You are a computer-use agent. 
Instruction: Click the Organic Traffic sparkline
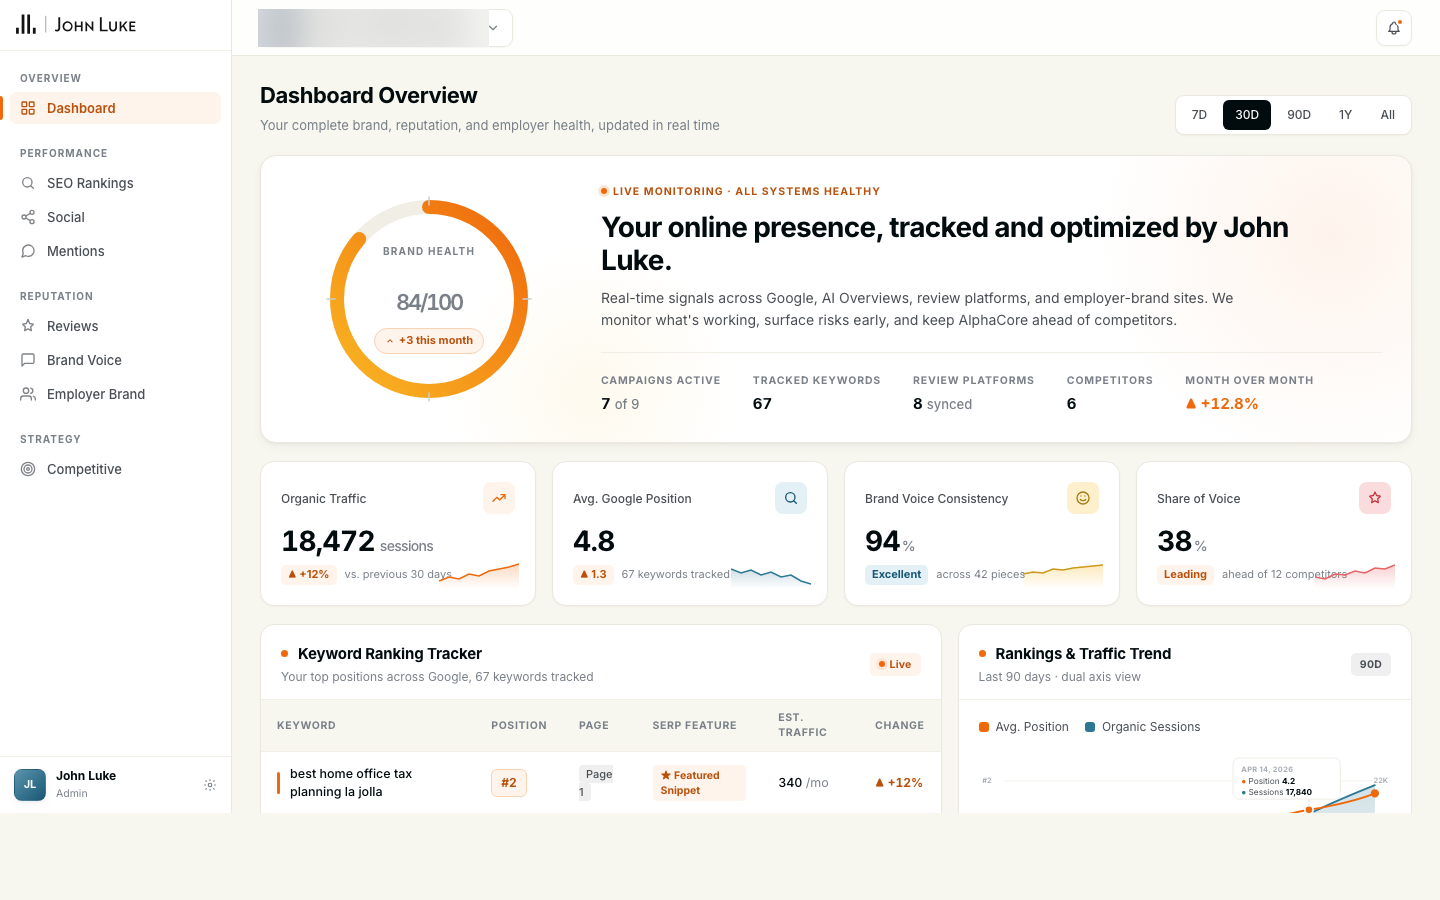(479, 574)
